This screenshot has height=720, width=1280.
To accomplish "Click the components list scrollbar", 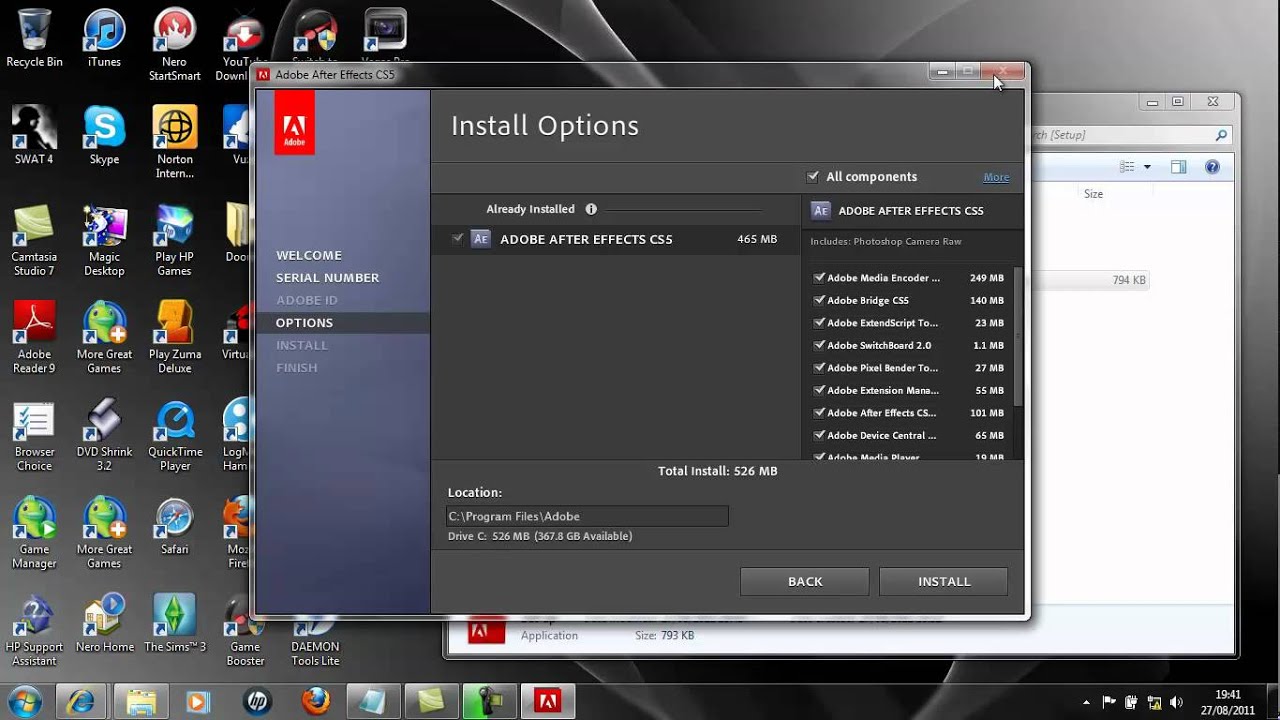I will click(1018, 337).
